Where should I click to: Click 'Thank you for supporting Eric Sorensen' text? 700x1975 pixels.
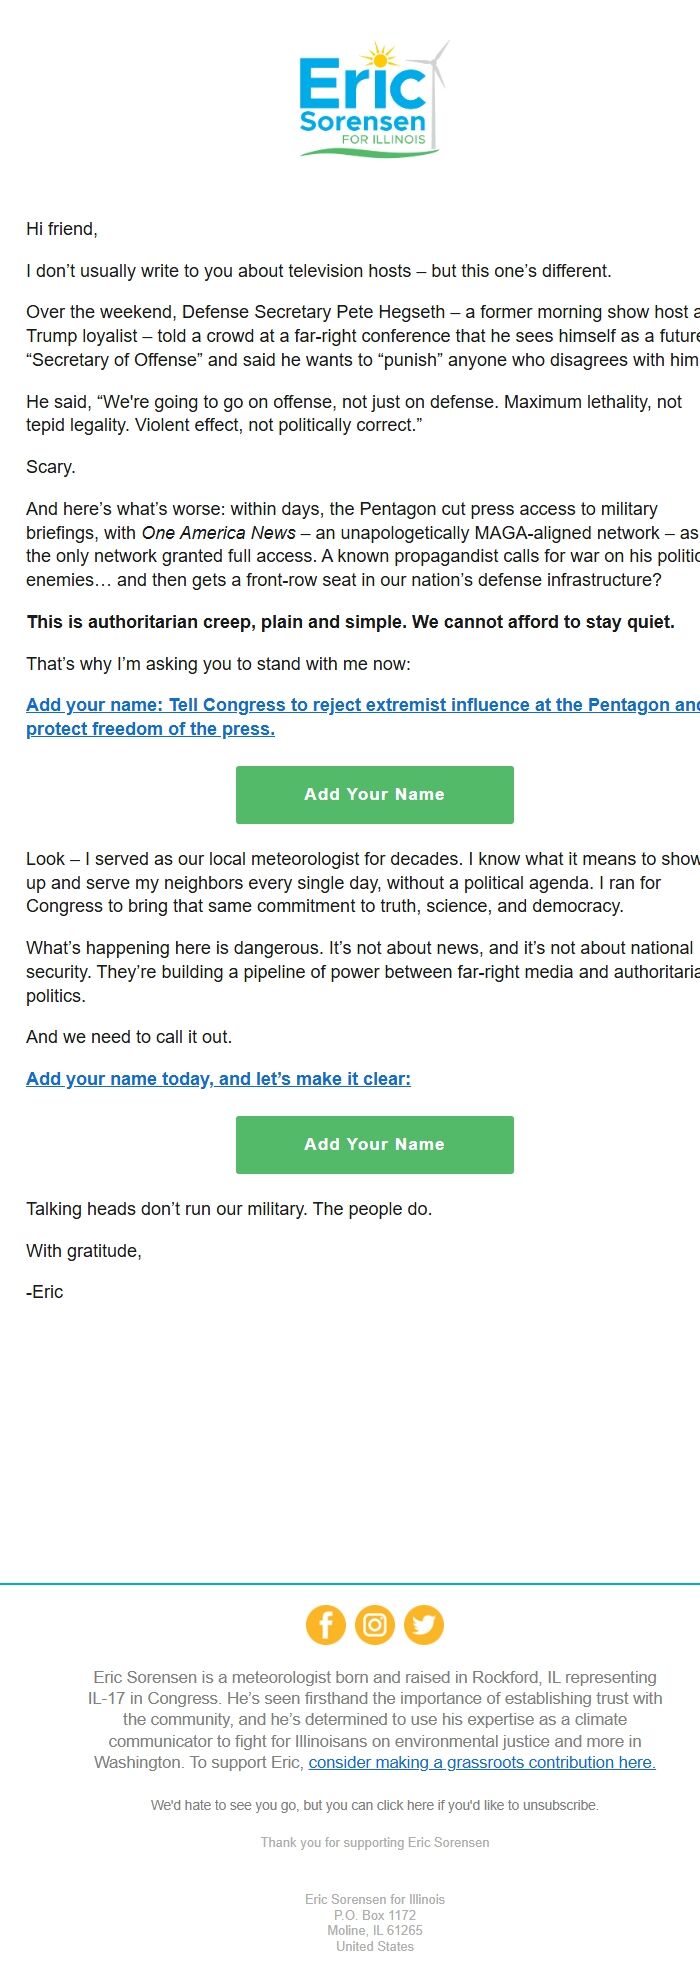pos(375,1842)
